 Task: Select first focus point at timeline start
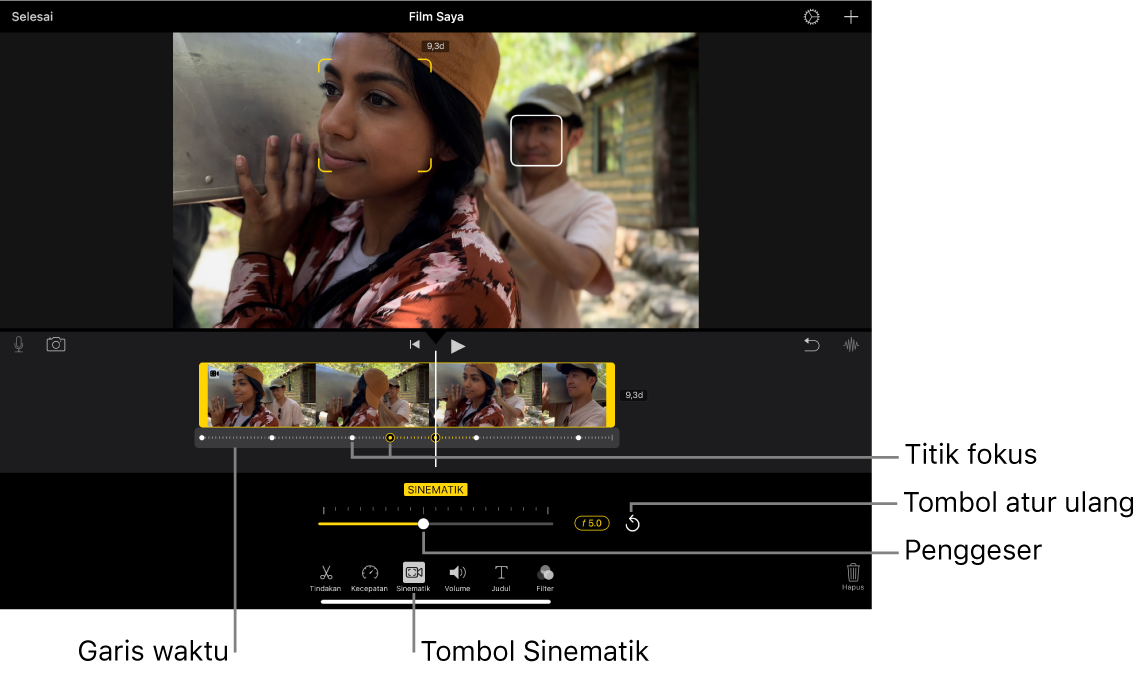coord(202,438)
